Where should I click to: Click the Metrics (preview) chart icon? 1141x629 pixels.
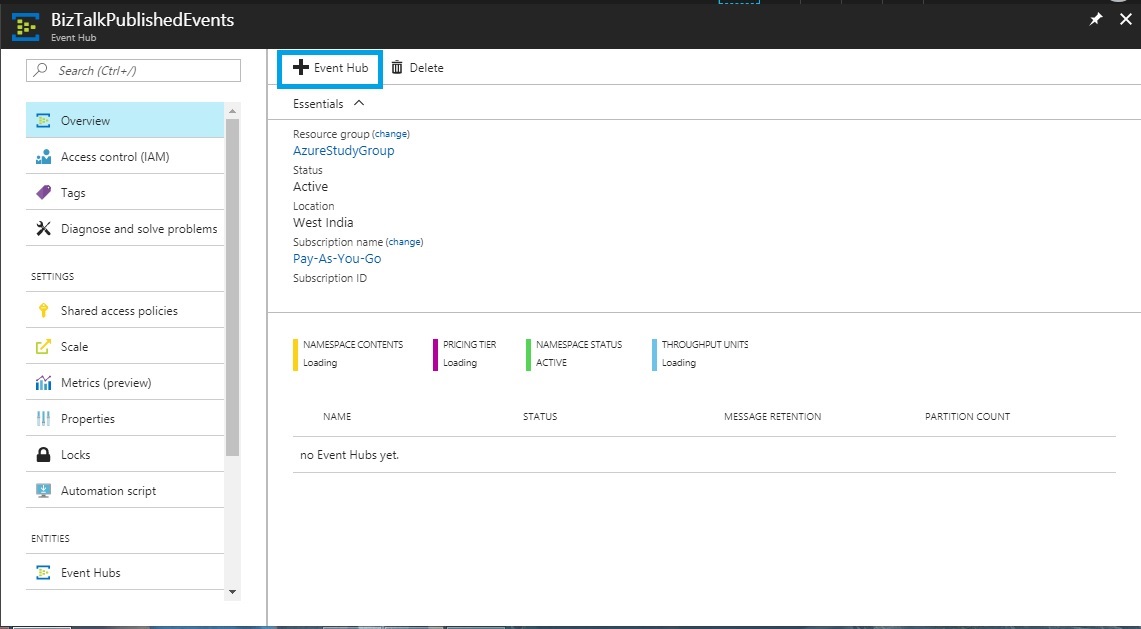(44, 382)
